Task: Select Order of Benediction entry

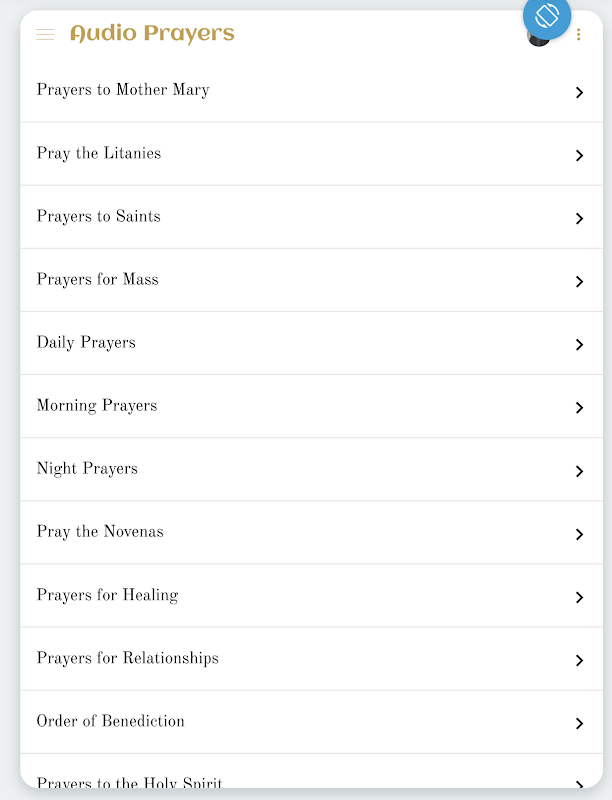Action: click(312, 722)
